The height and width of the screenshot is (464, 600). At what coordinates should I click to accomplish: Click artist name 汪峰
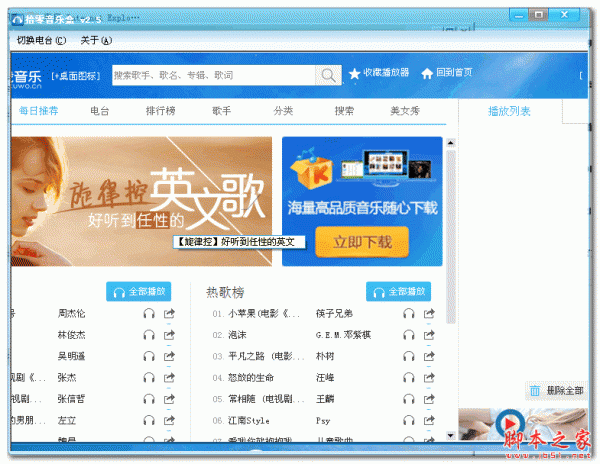(x=325, y=378)
